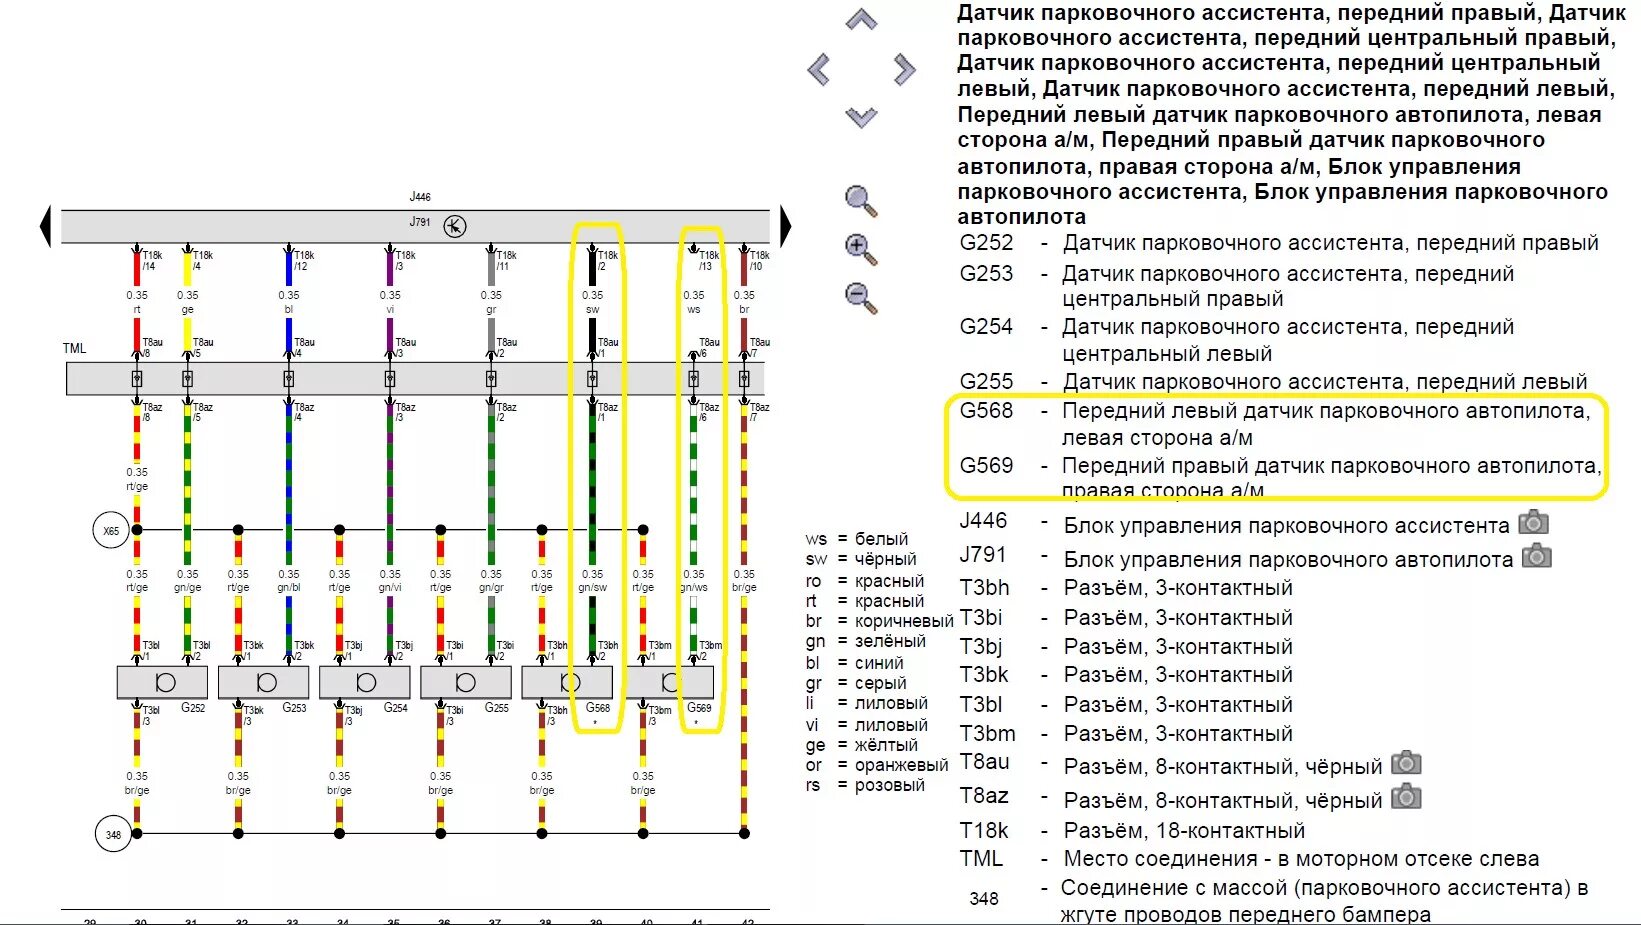1641x925 pixels.
Task: Select the G255 sensor component box
Action: [466, 682]
